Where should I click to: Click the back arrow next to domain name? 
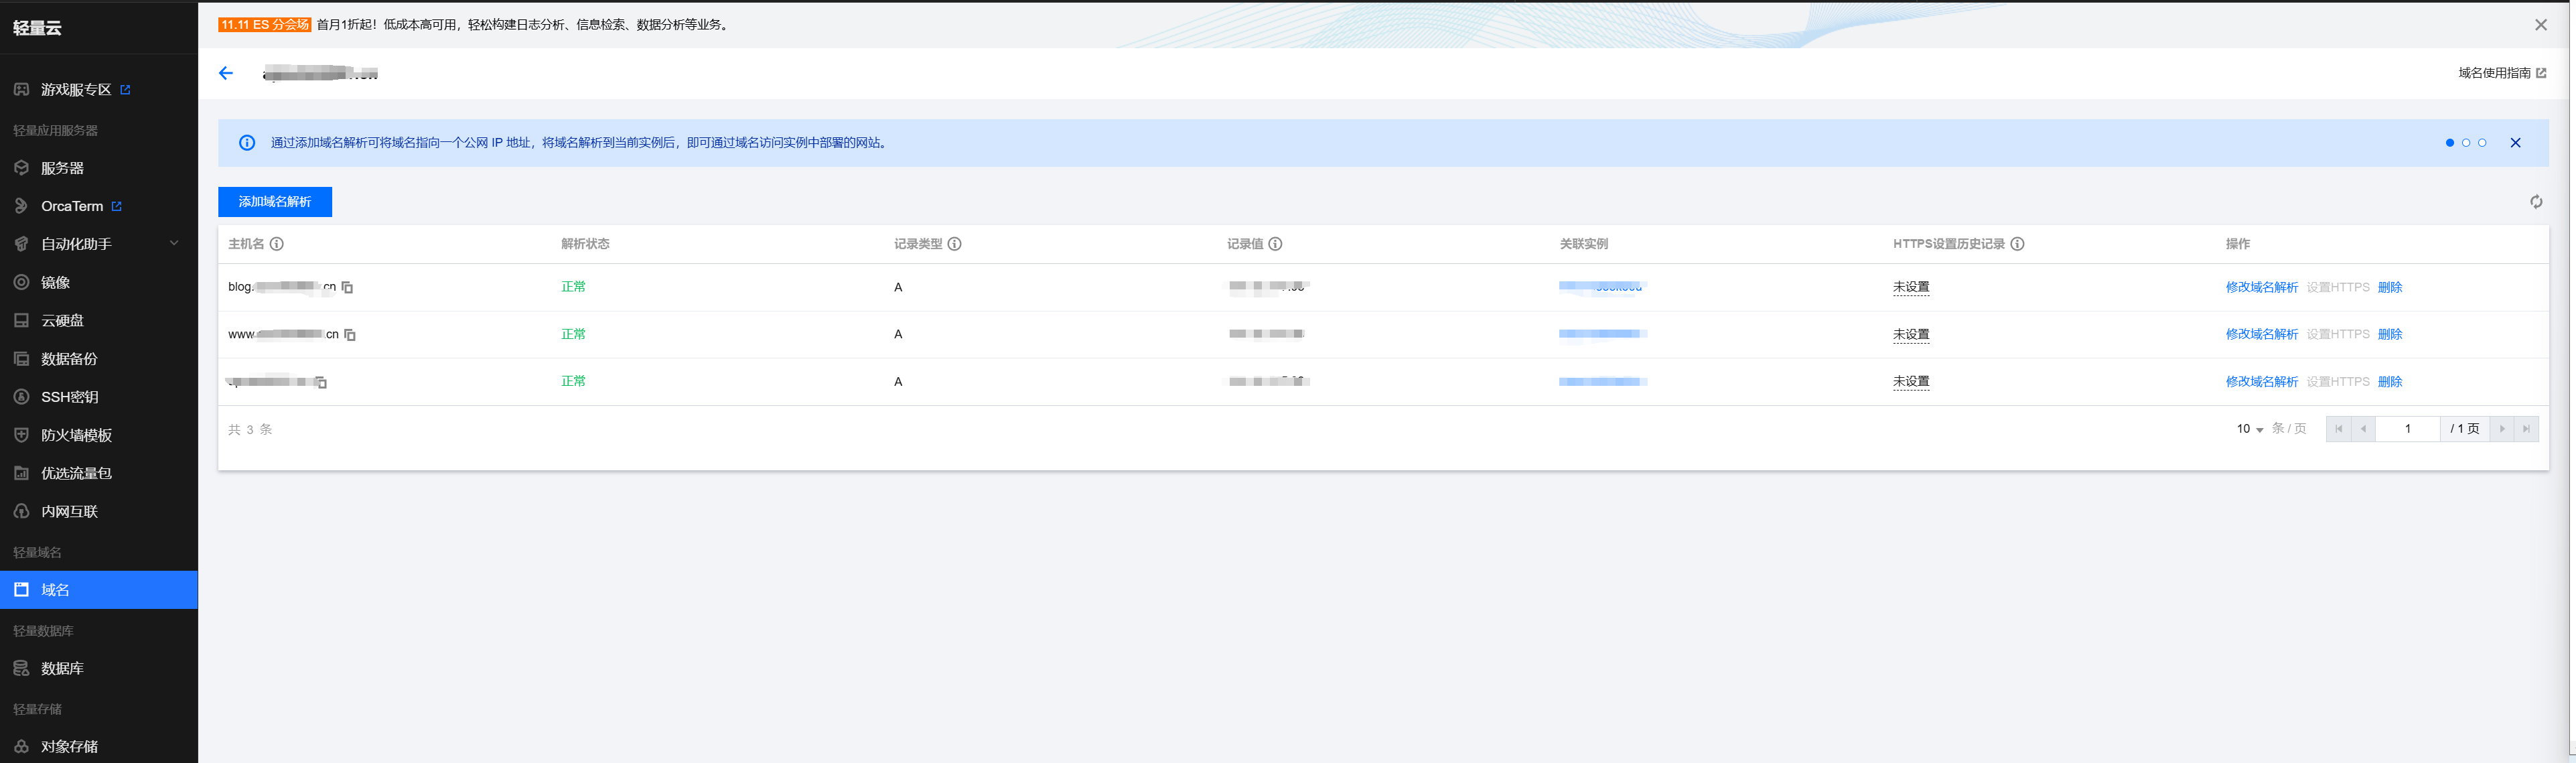(x=226, y=73)
